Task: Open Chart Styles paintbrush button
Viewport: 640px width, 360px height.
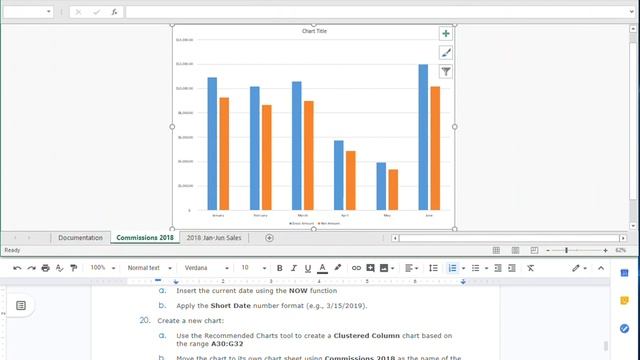Action: (446, 53)
